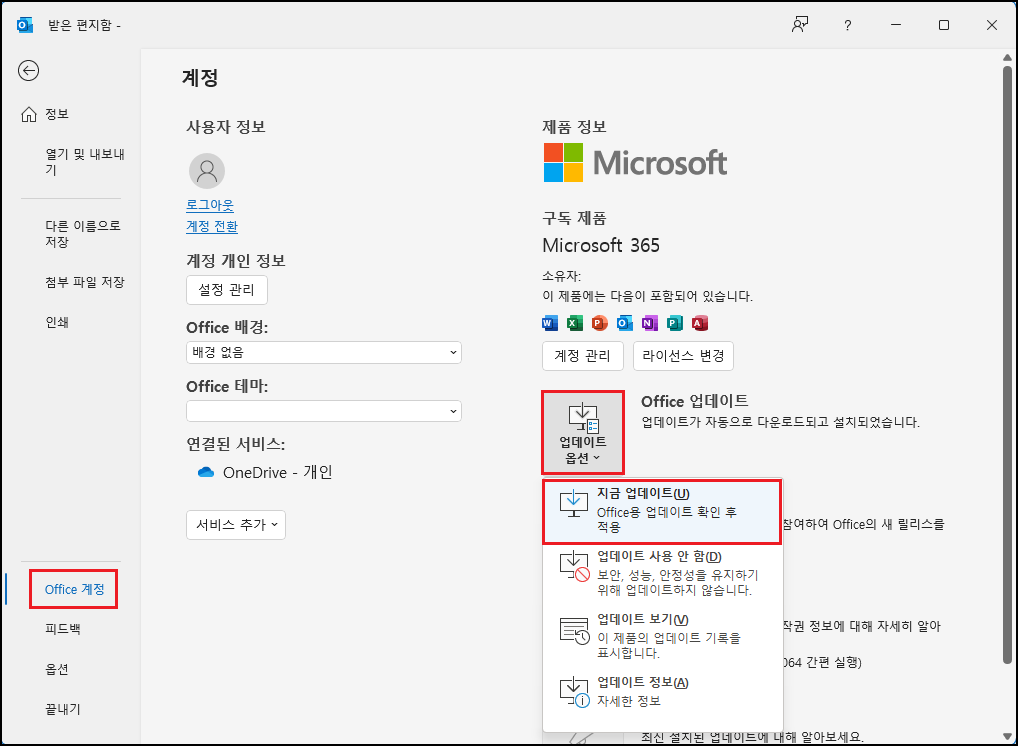Click the Word app icon

pyautogui.click(x=550, y=323)
